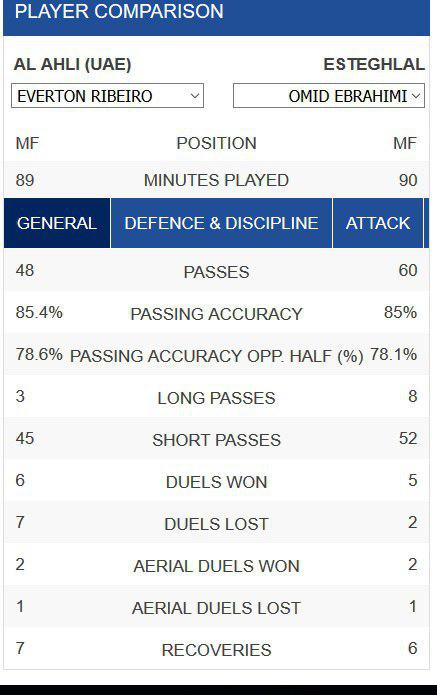Click the Passing Accuracy Opp. Half label

[217, 356]
